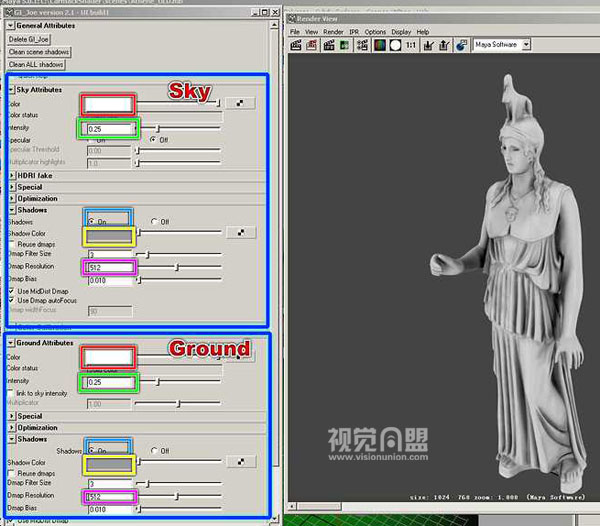Turn Ground Shadows On
The width and height of the screenshot is (600, 526).
92,451
